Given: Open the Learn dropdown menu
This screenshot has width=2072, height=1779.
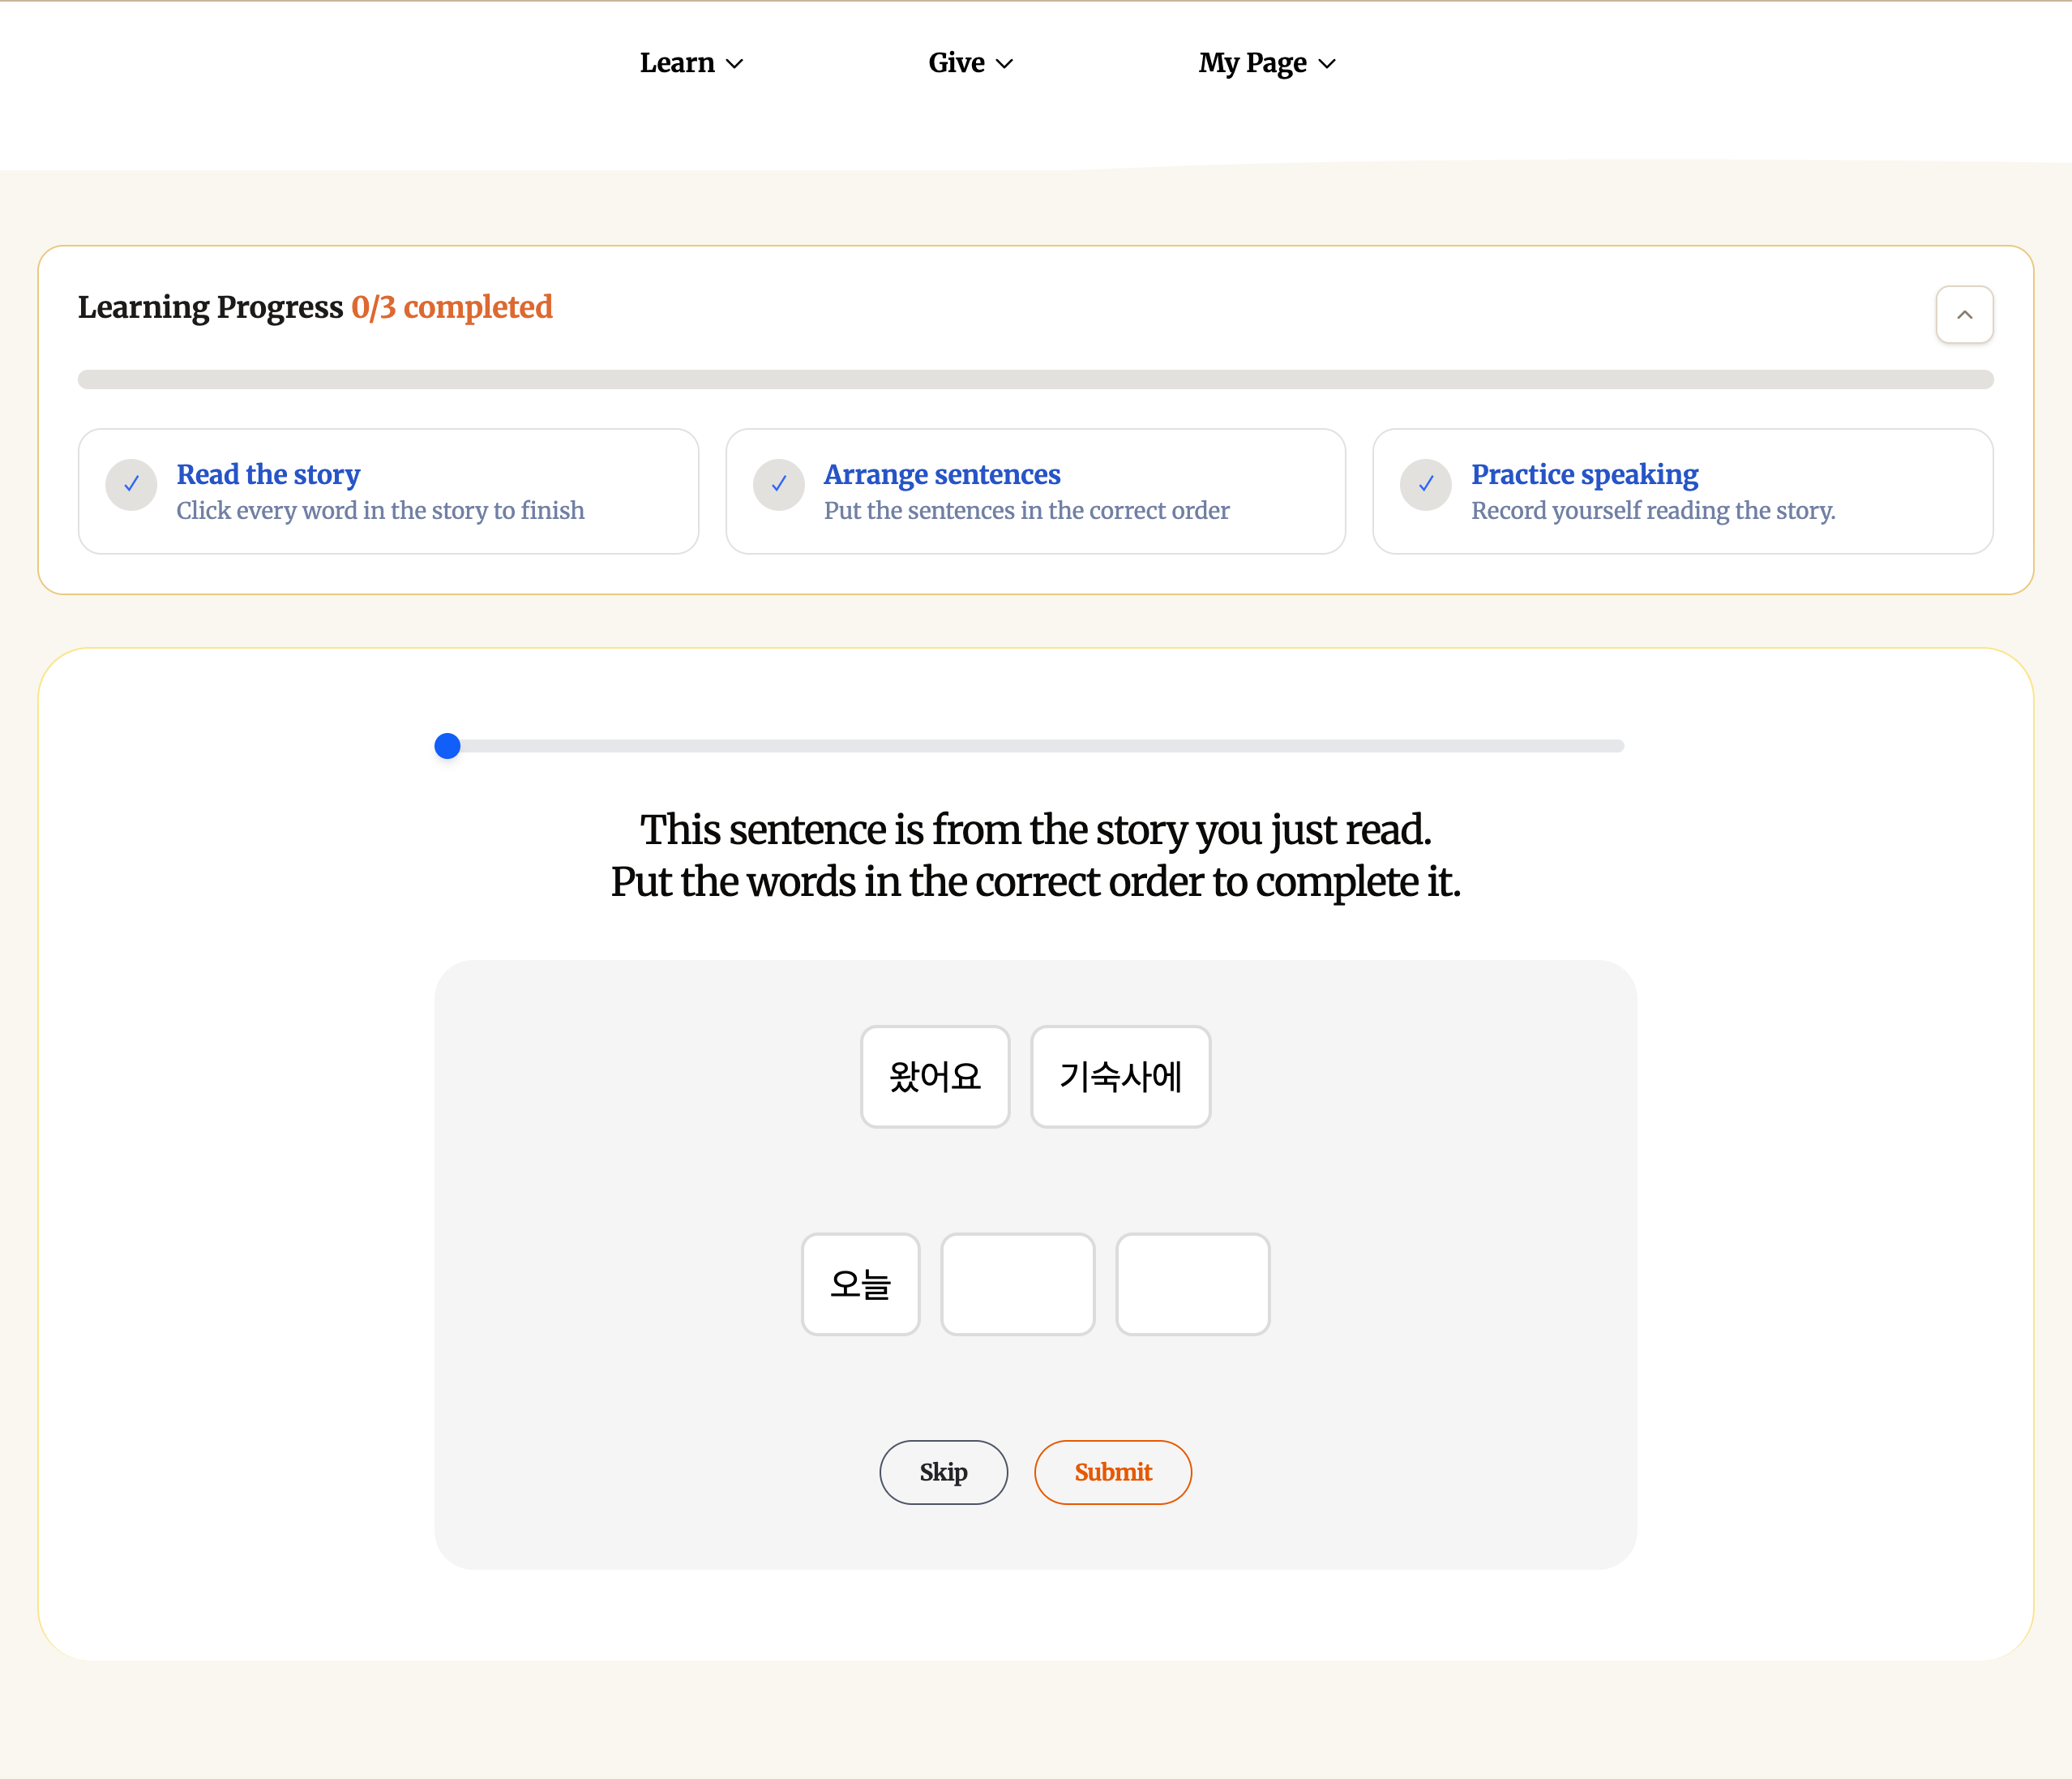Looking at the screenshot, I should [x=691, y=63].
